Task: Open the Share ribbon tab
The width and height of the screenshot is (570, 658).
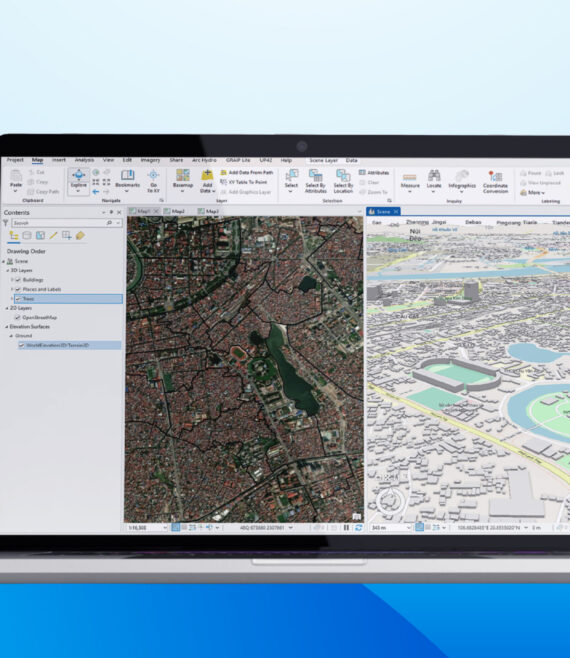Action: point(176,160)
